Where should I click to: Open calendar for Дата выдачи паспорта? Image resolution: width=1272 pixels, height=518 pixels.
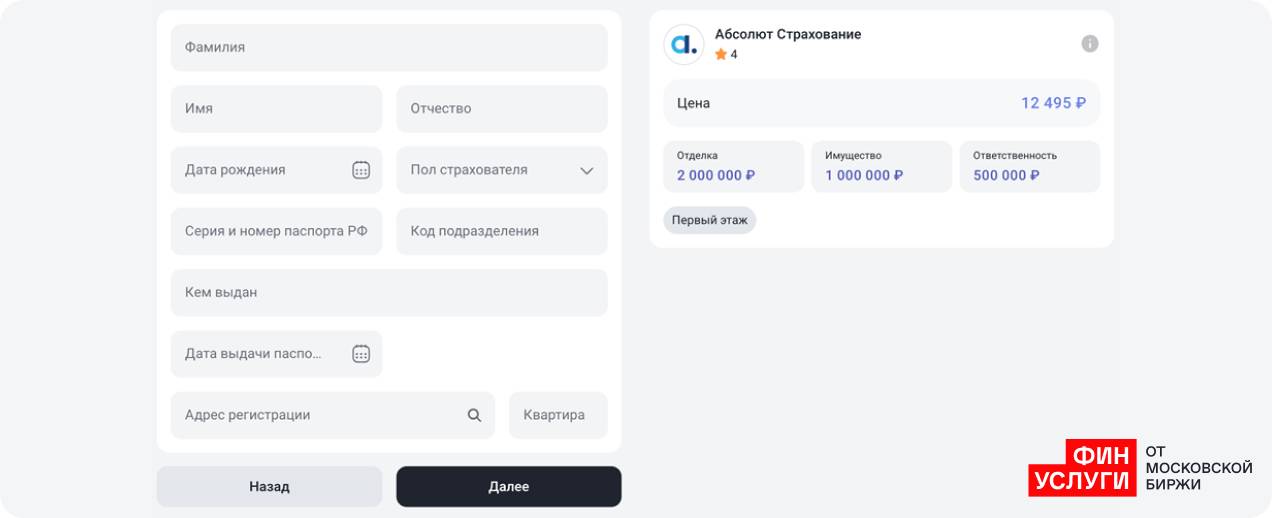pyautogui.click(x=361, y=354)
